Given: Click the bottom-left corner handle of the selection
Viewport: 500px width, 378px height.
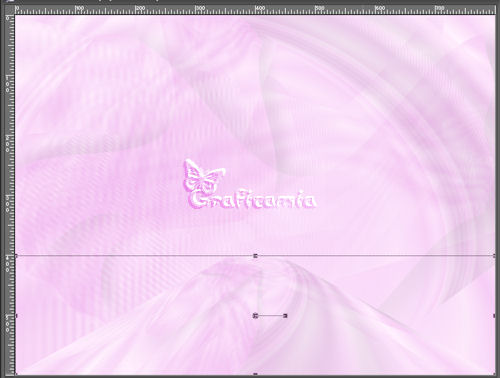Looking at the screenshot, I should [x=16, y=374].
